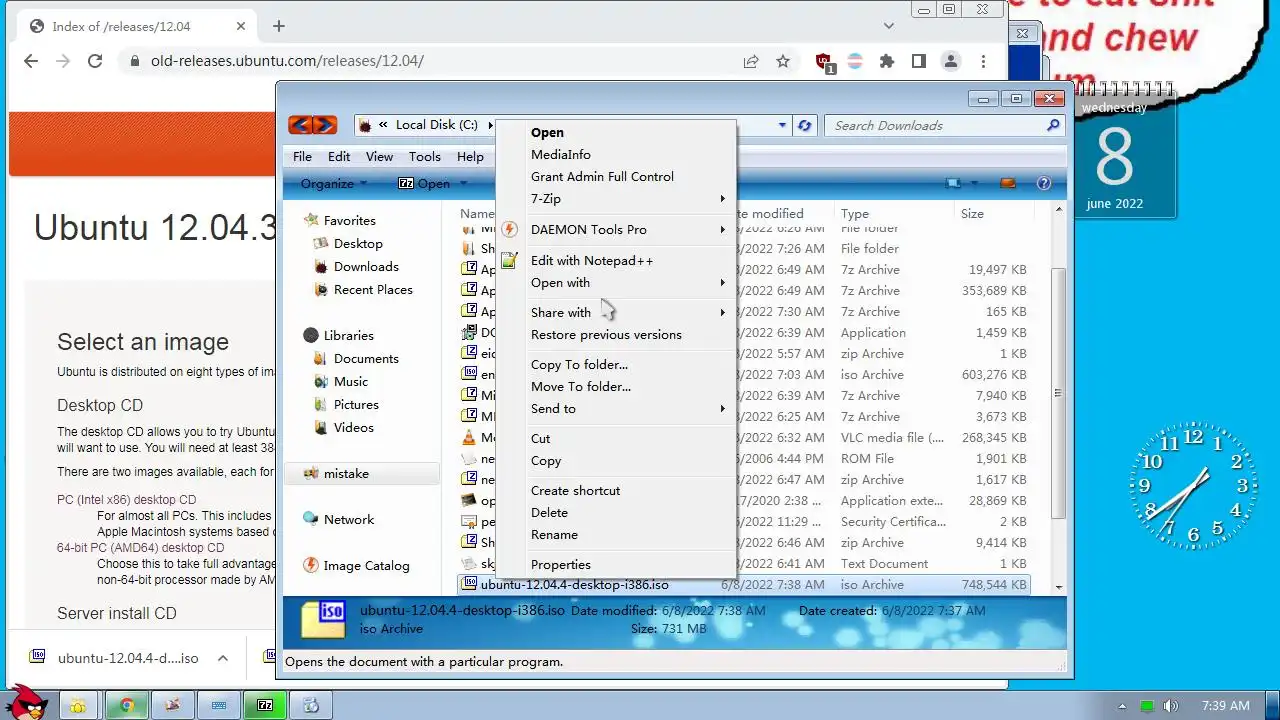Image resolution: width=1280 pixels, height=720 pixels.
Task: Click the search magnifier icon in Explorer
Action: click(x=1053, y=125)
